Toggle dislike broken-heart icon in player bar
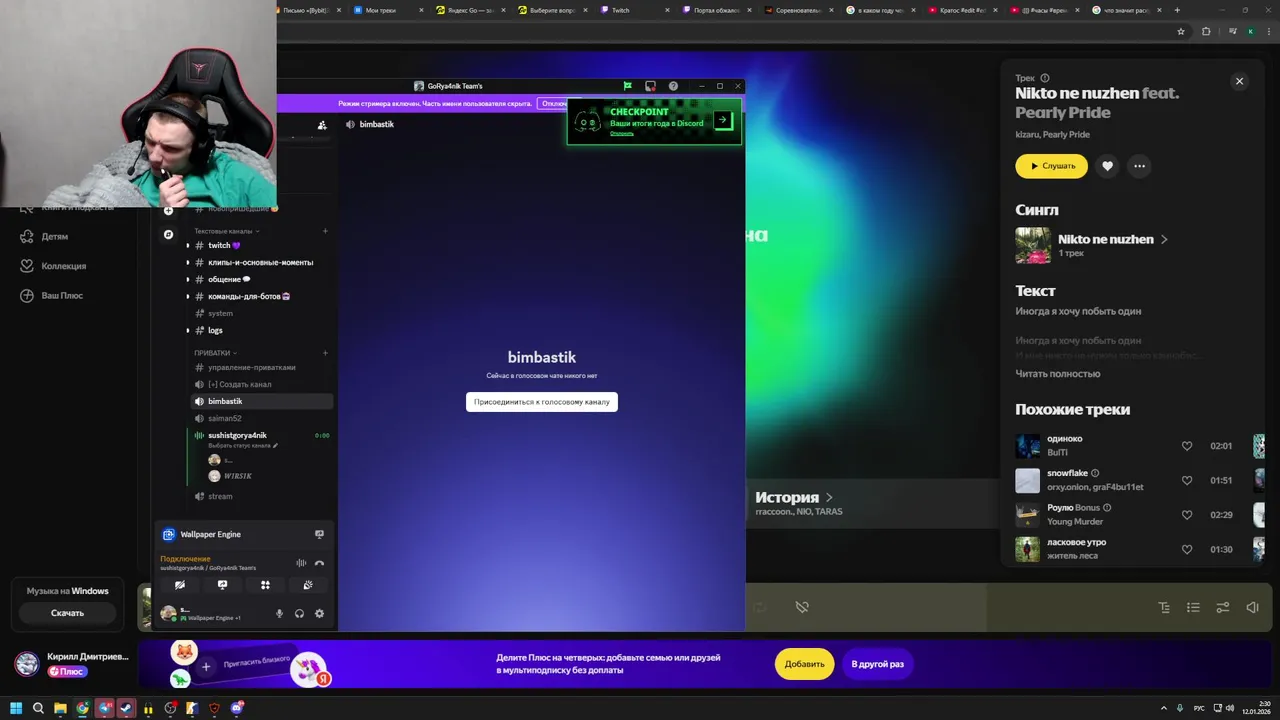 [x=801, y=607]
